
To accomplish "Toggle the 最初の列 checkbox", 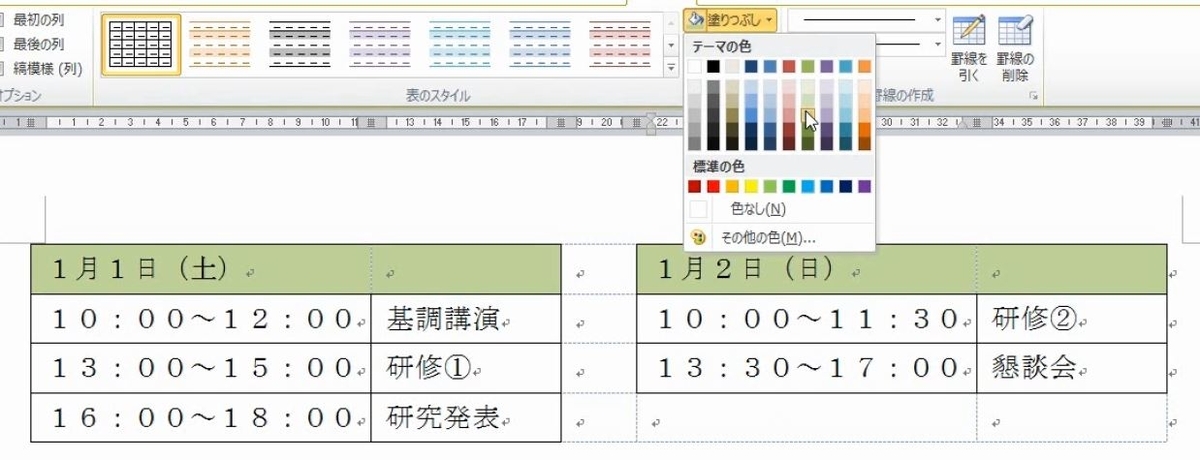I will [3, 18].
